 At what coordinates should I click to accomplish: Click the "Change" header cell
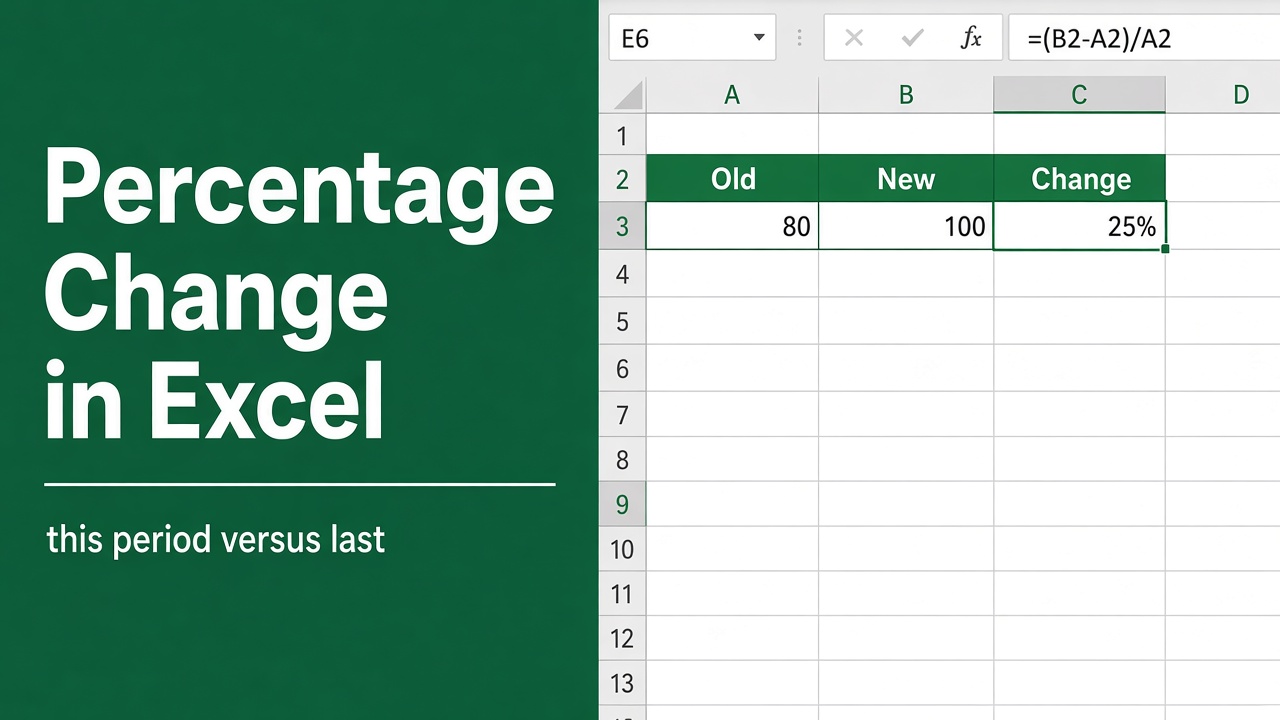(1080, 179)
